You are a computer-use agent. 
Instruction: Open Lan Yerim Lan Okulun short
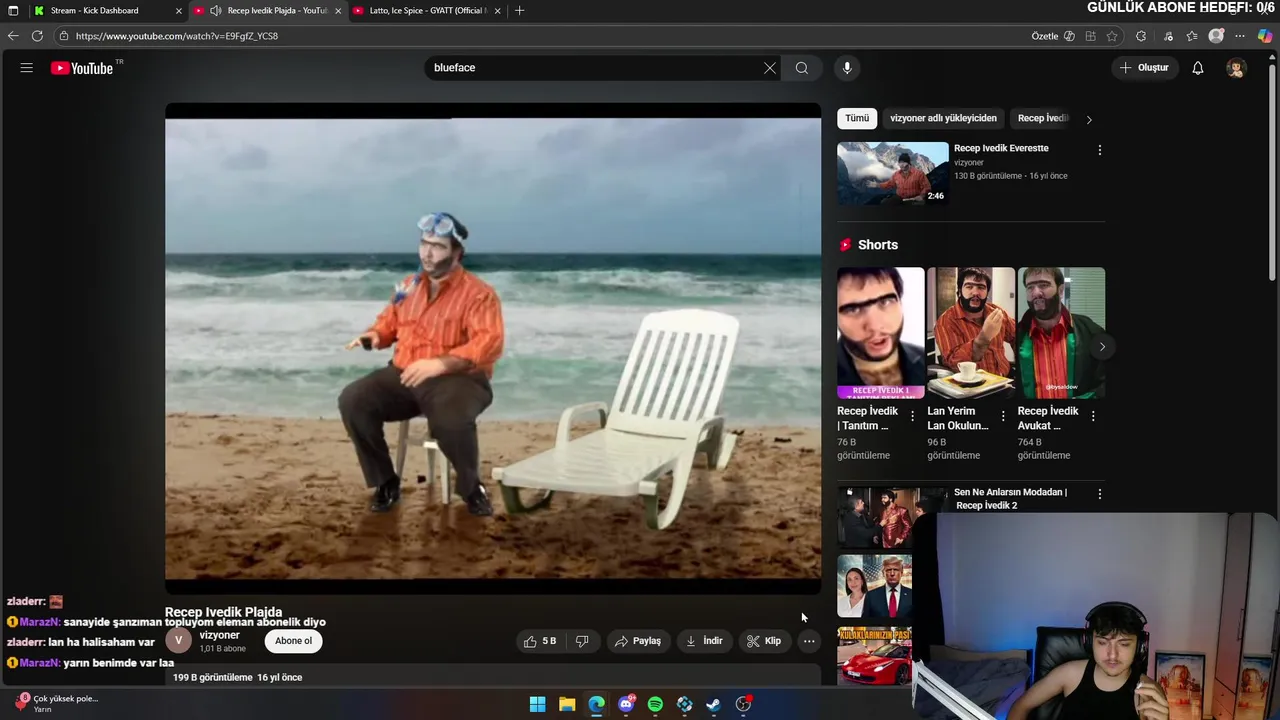[971, 333]
